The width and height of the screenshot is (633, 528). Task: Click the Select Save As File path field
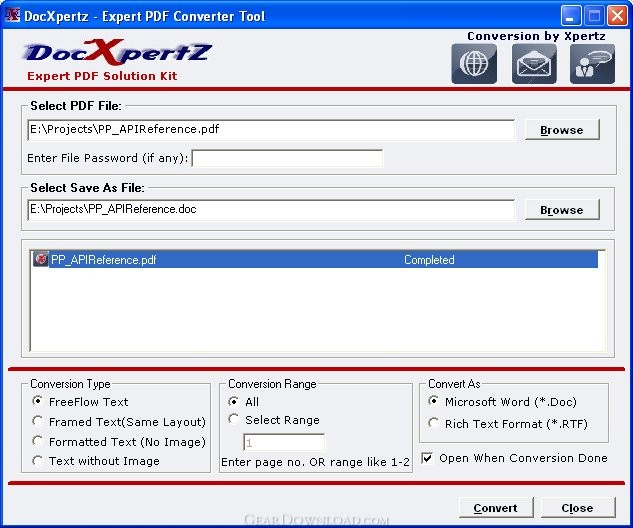coord(270,209)
